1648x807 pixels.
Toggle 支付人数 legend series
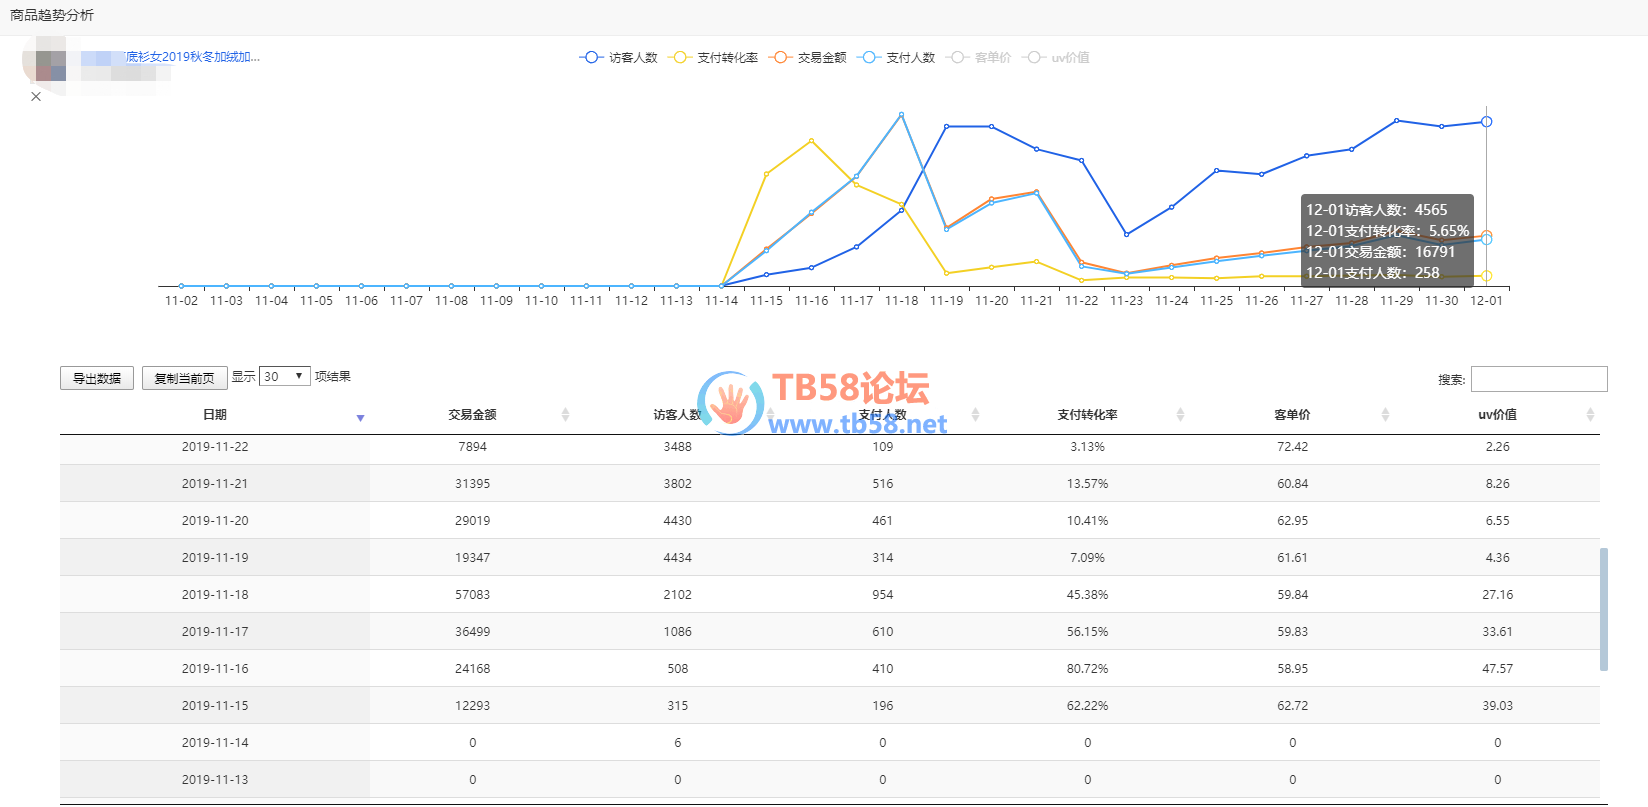click(897, 58)
